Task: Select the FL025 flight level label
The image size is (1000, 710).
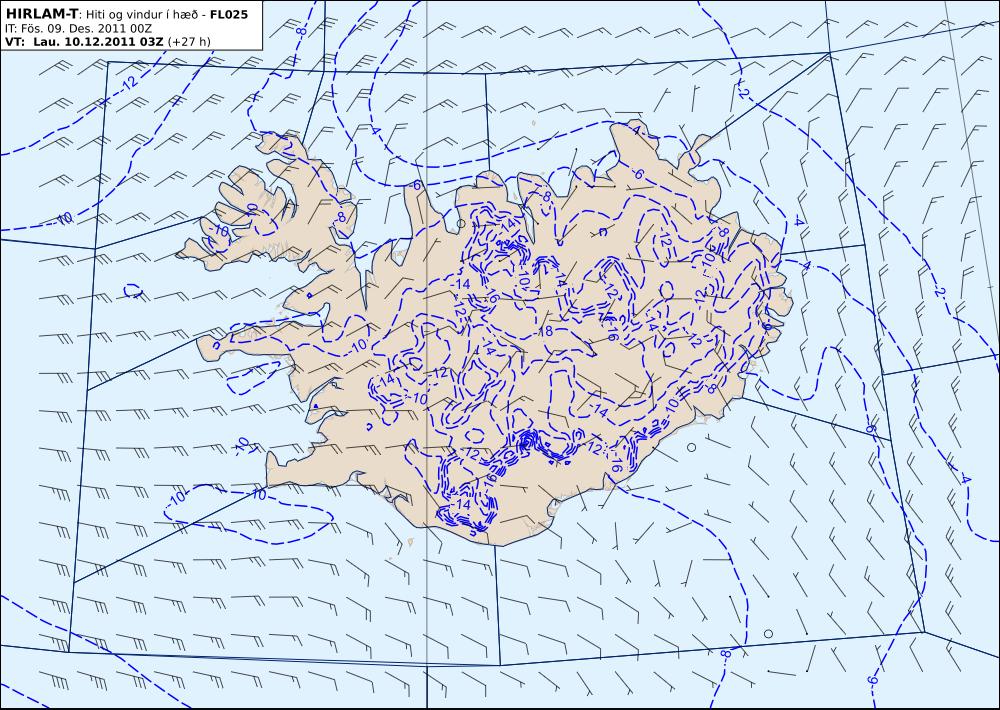Action: pyautogui.click(x=229, y=14)
